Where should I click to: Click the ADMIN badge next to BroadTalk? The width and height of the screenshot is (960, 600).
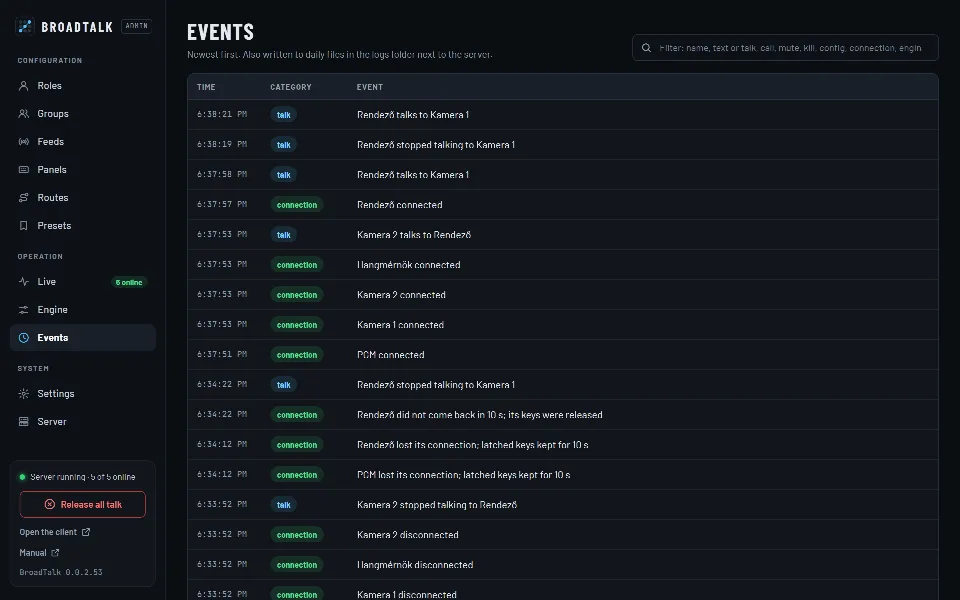point(137,26)
